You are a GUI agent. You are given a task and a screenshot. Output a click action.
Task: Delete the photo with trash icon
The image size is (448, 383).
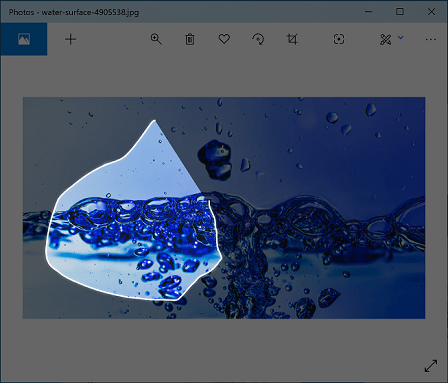[190, 39]
